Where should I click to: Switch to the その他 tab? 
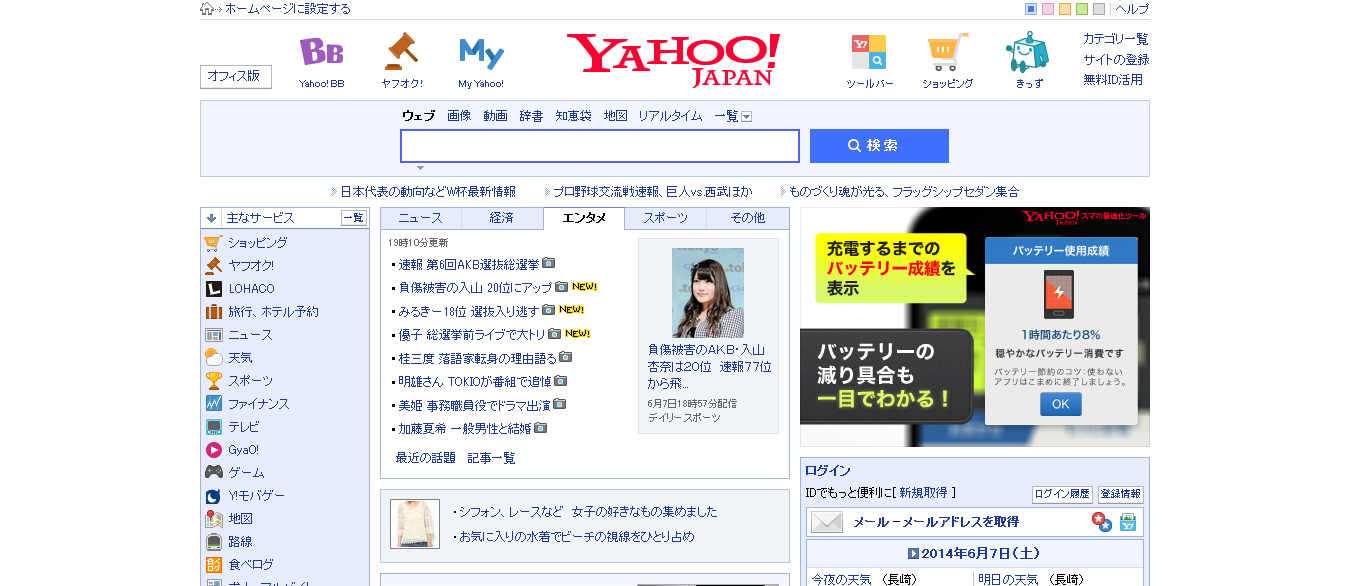tap(747, 218)
